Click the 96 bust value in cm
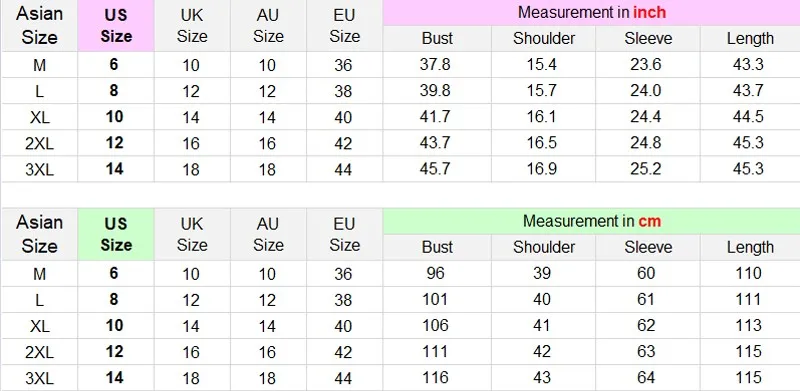800x391 pixels. click(x=437, y=274)
